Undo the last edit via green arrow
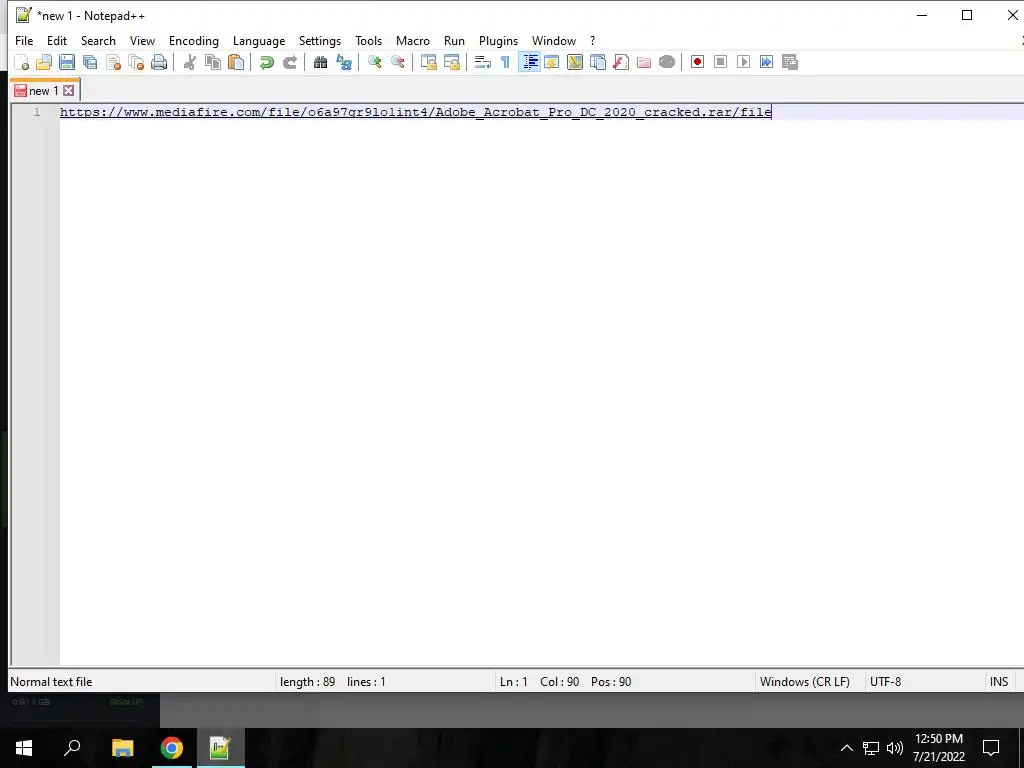Viewport: 1024px width, 768px height. (266, 62)
